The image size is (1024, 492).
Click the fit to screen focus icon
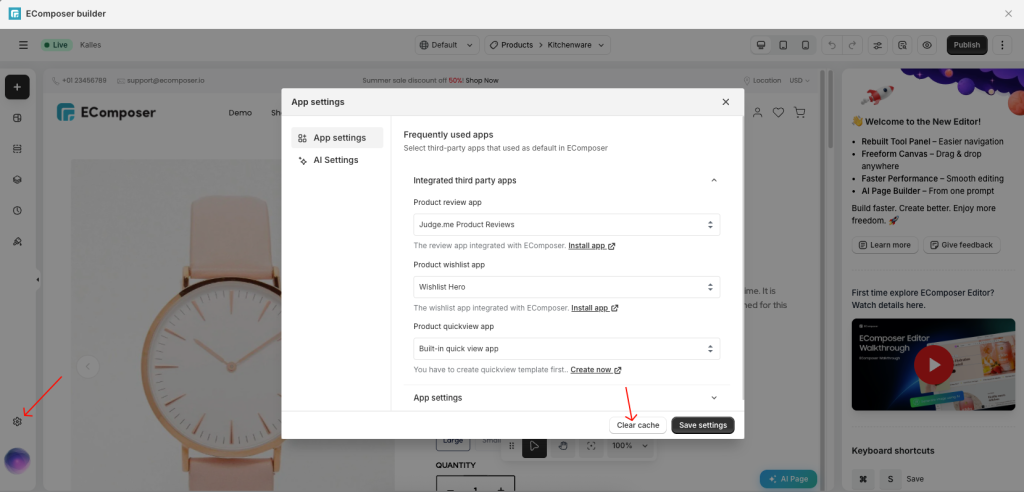591,446
